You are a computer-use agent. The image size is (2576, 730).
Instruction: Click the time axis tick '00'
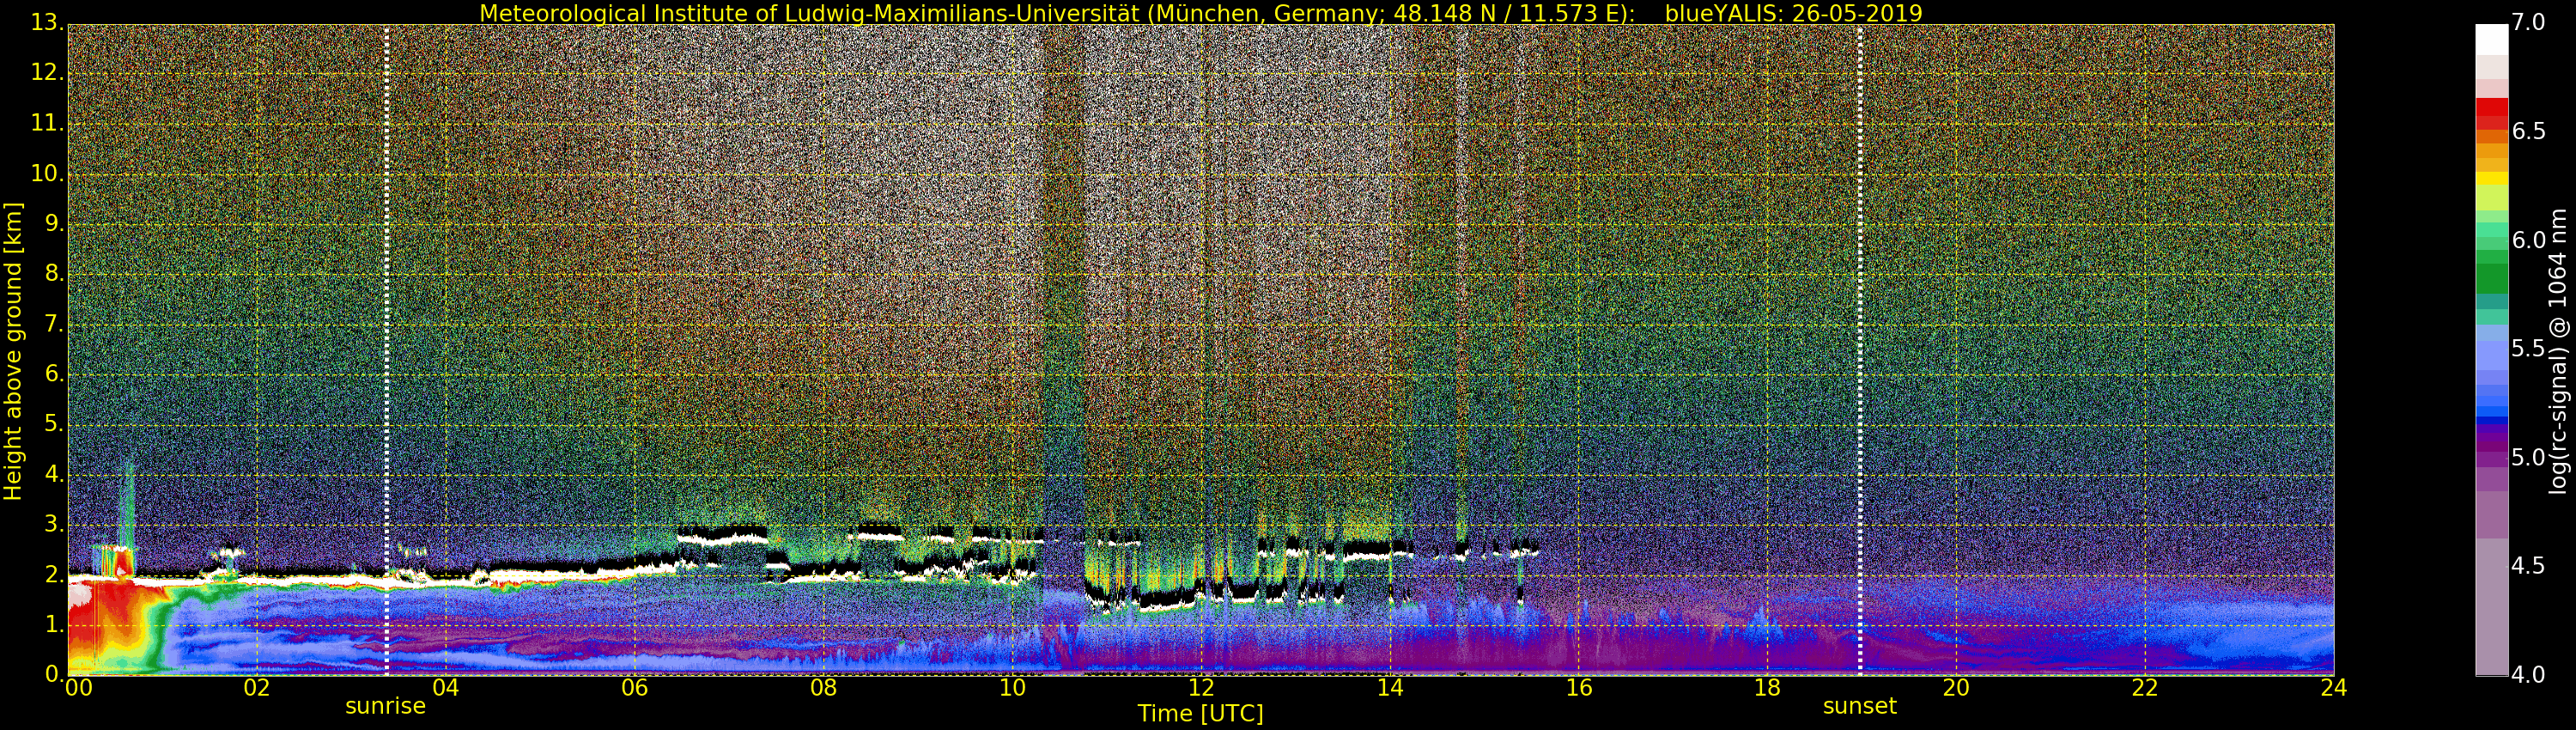point(79,688)
